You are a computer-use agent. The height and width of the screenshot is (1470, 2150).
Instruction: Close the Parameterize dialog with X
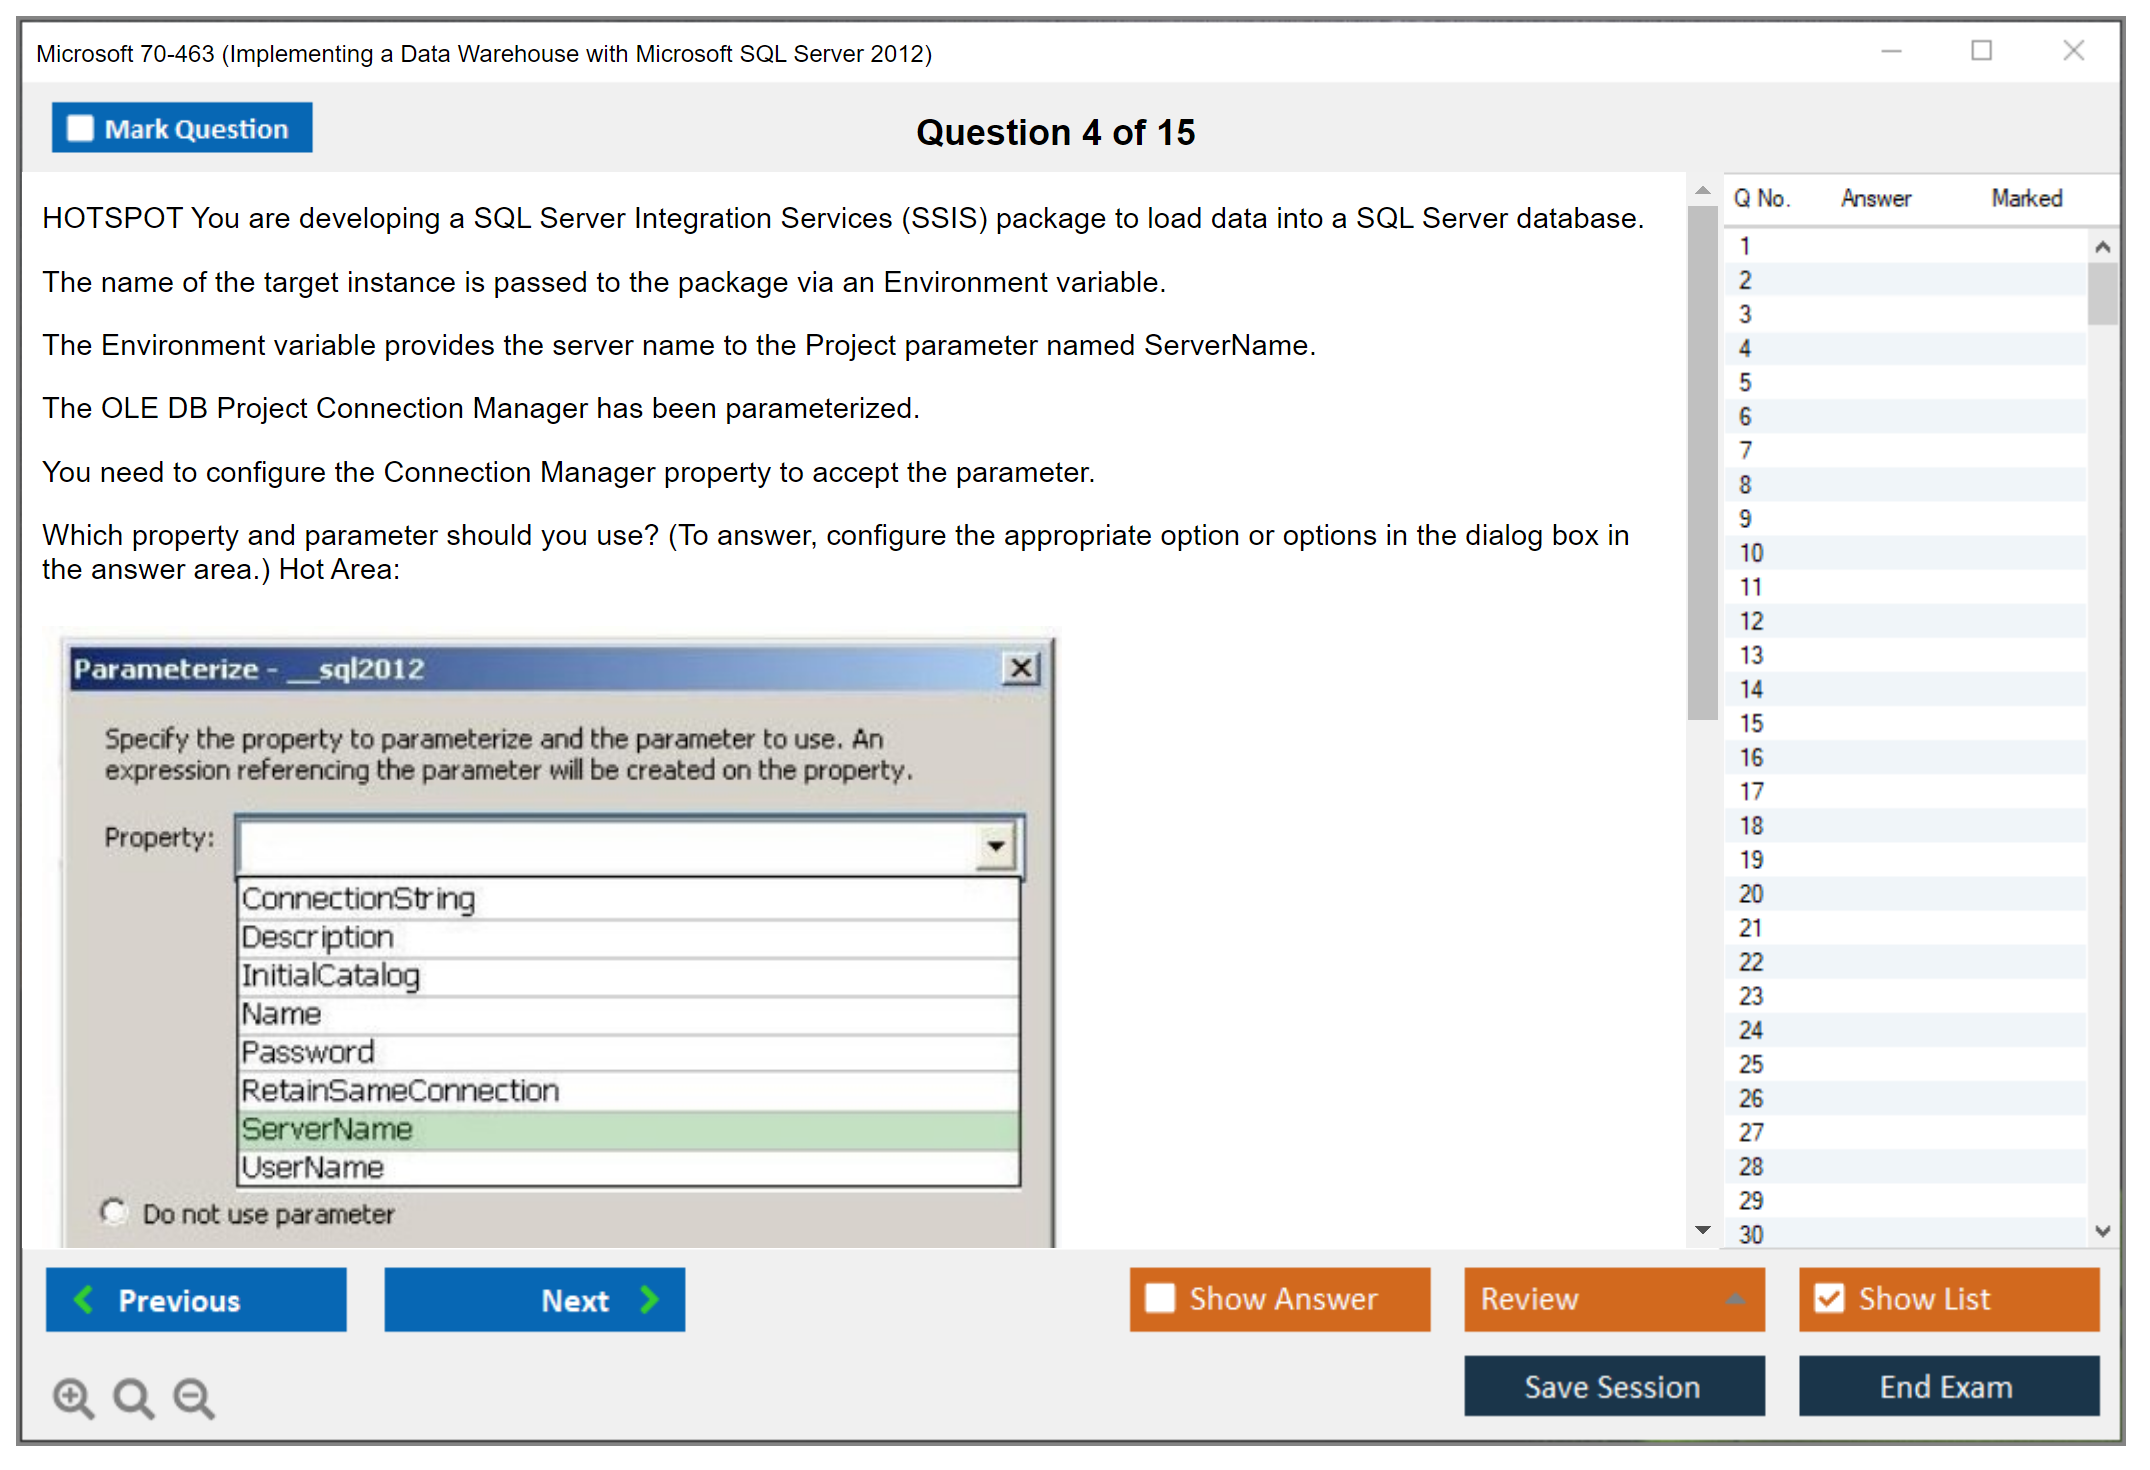[x=1020, y=668]
